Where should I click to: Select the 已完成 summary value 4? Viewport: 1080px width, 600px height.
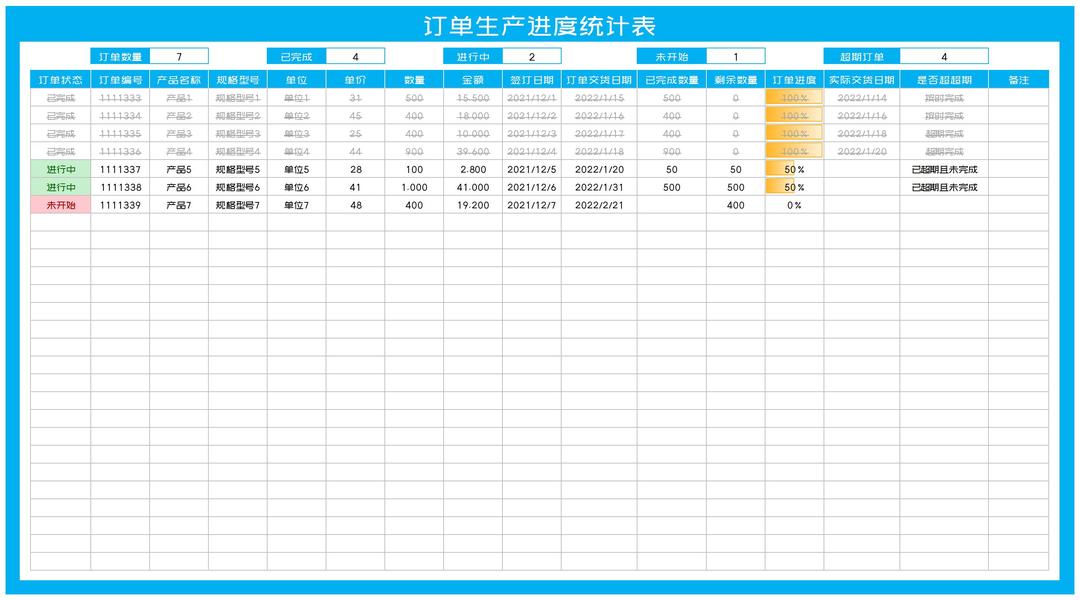pyautogui.click(x=355, y=56)
